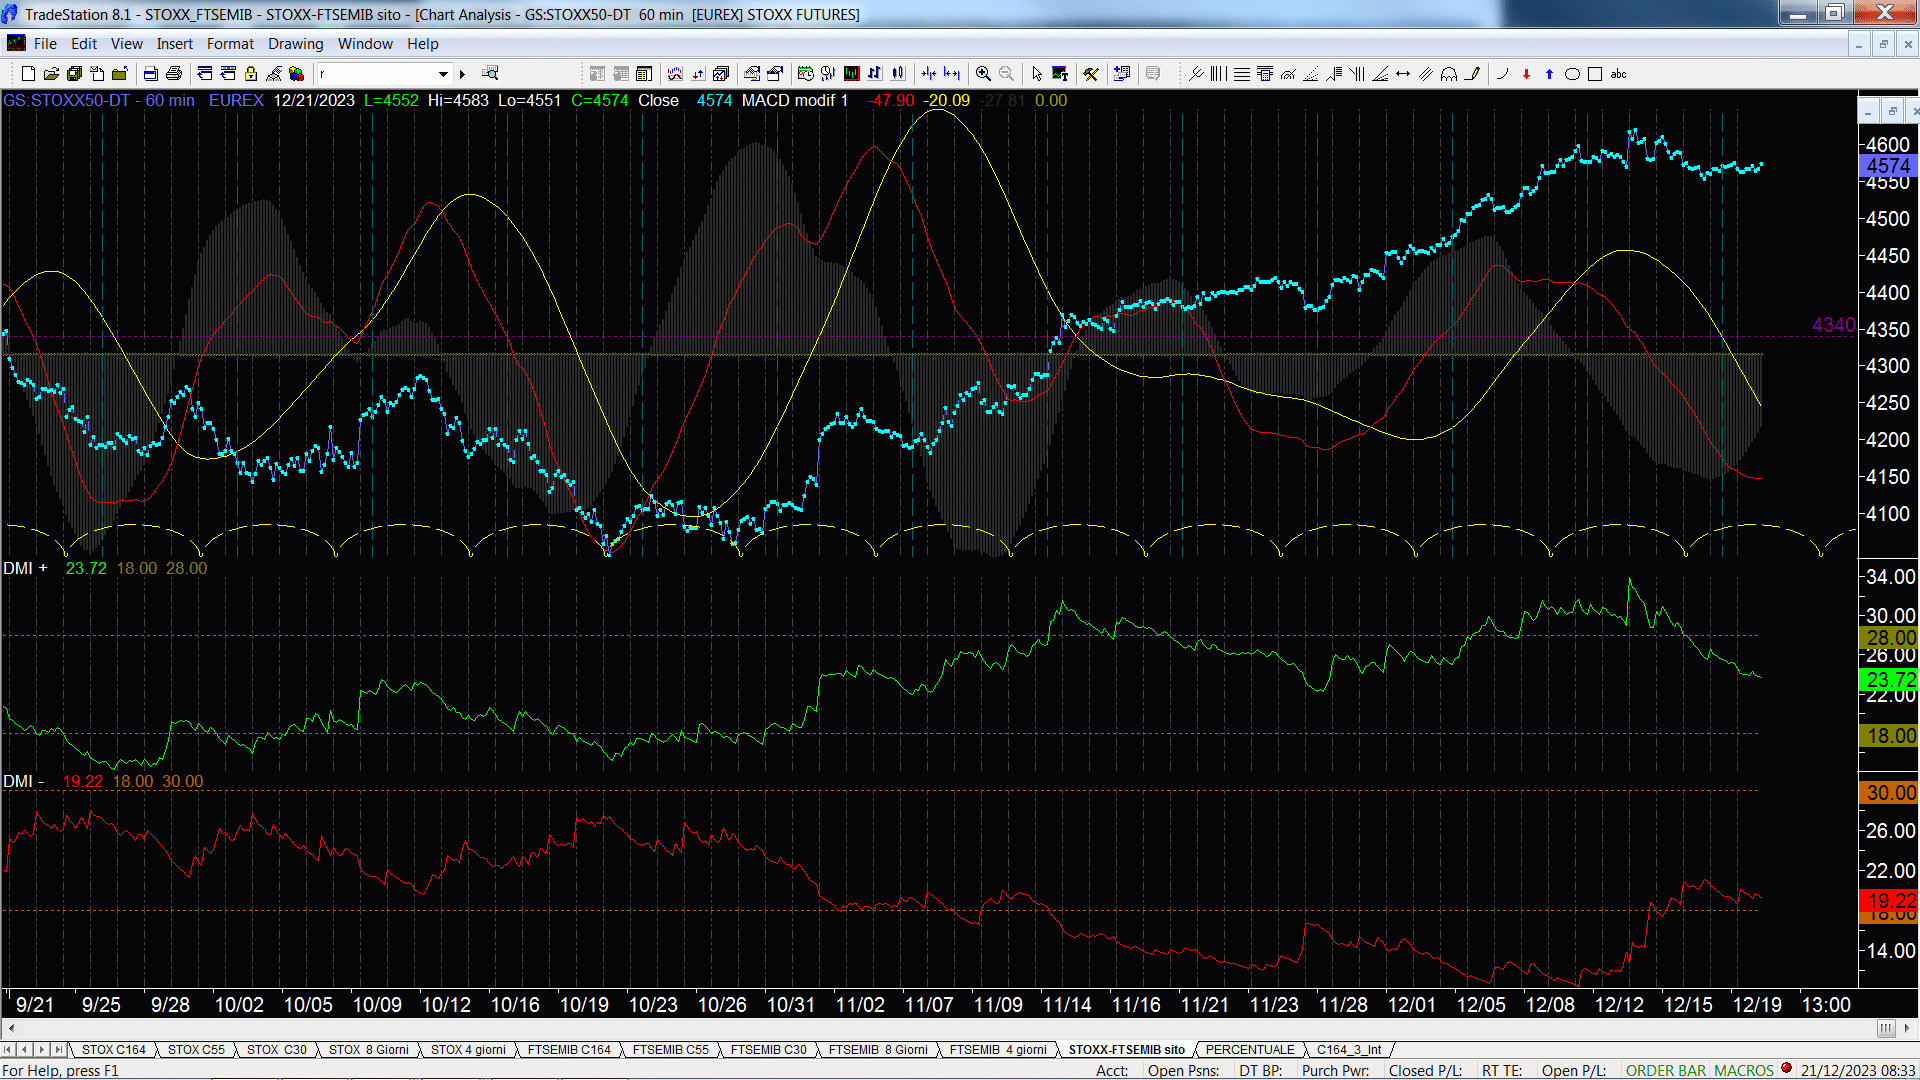The image size is (1920, 1080).
Task: Click the Zoom In magnifier tool
Action: [983, 74]
